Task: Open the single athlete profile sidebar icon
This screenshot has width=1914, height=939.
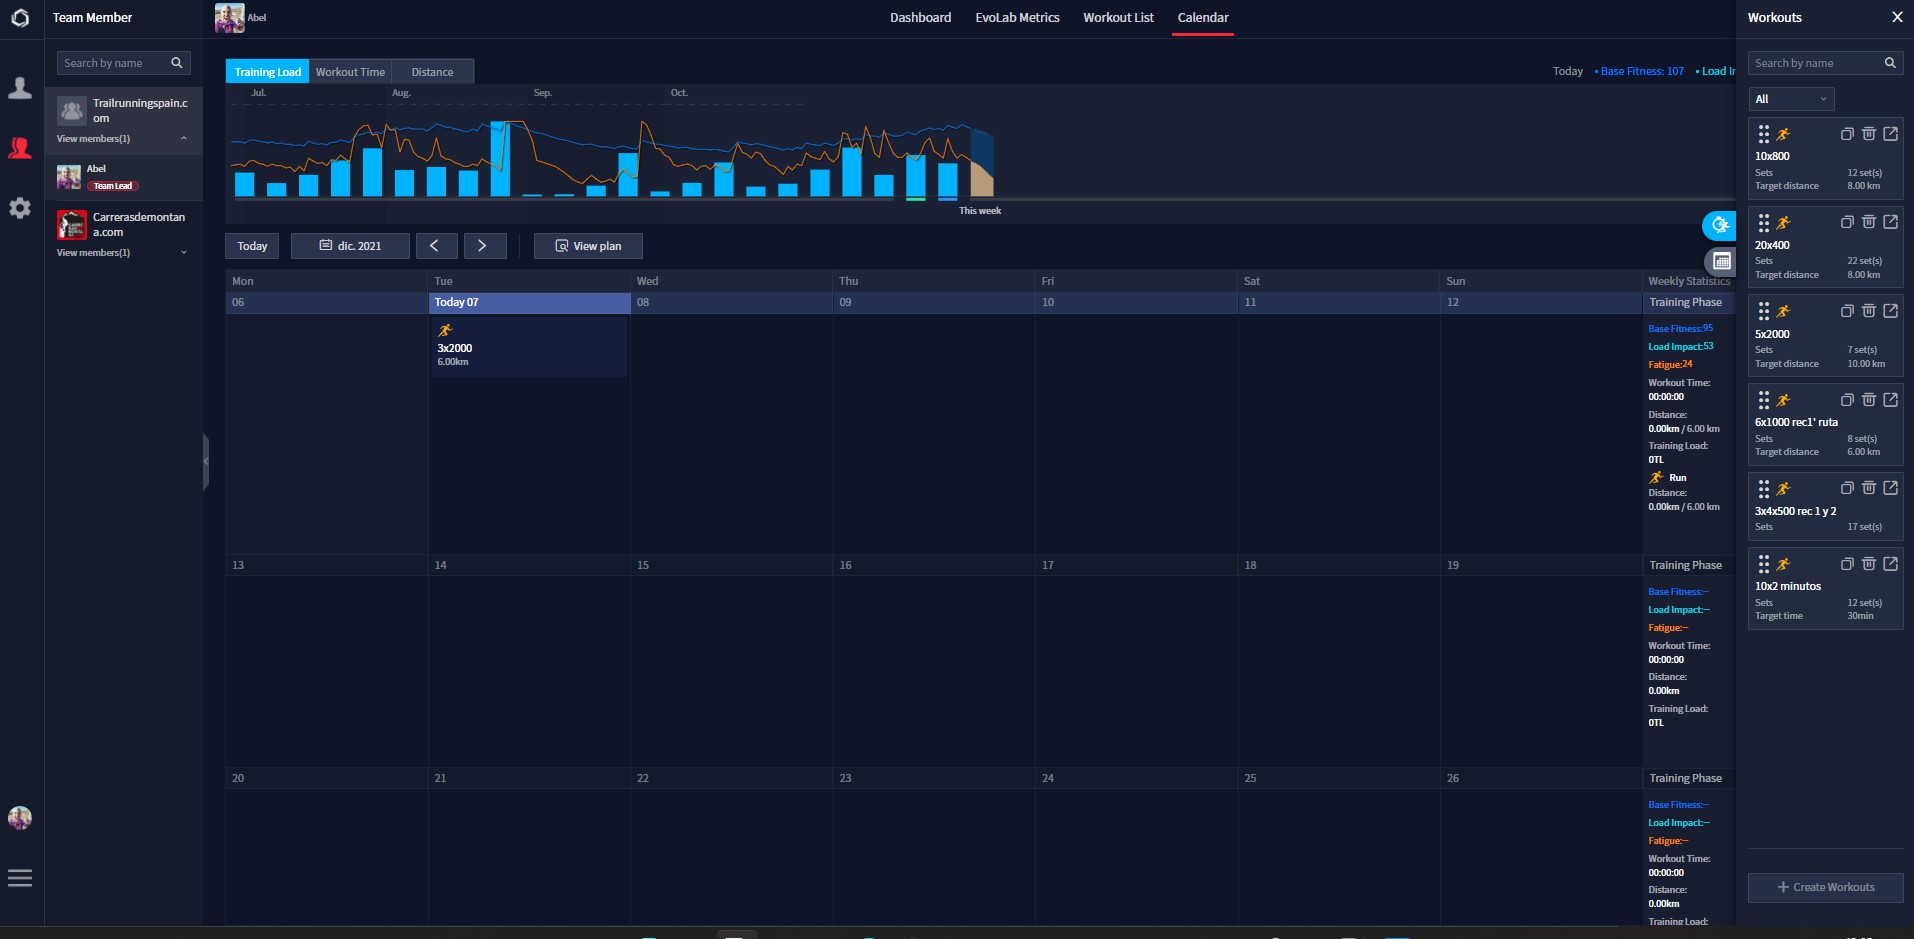Action: coord(20,89)
